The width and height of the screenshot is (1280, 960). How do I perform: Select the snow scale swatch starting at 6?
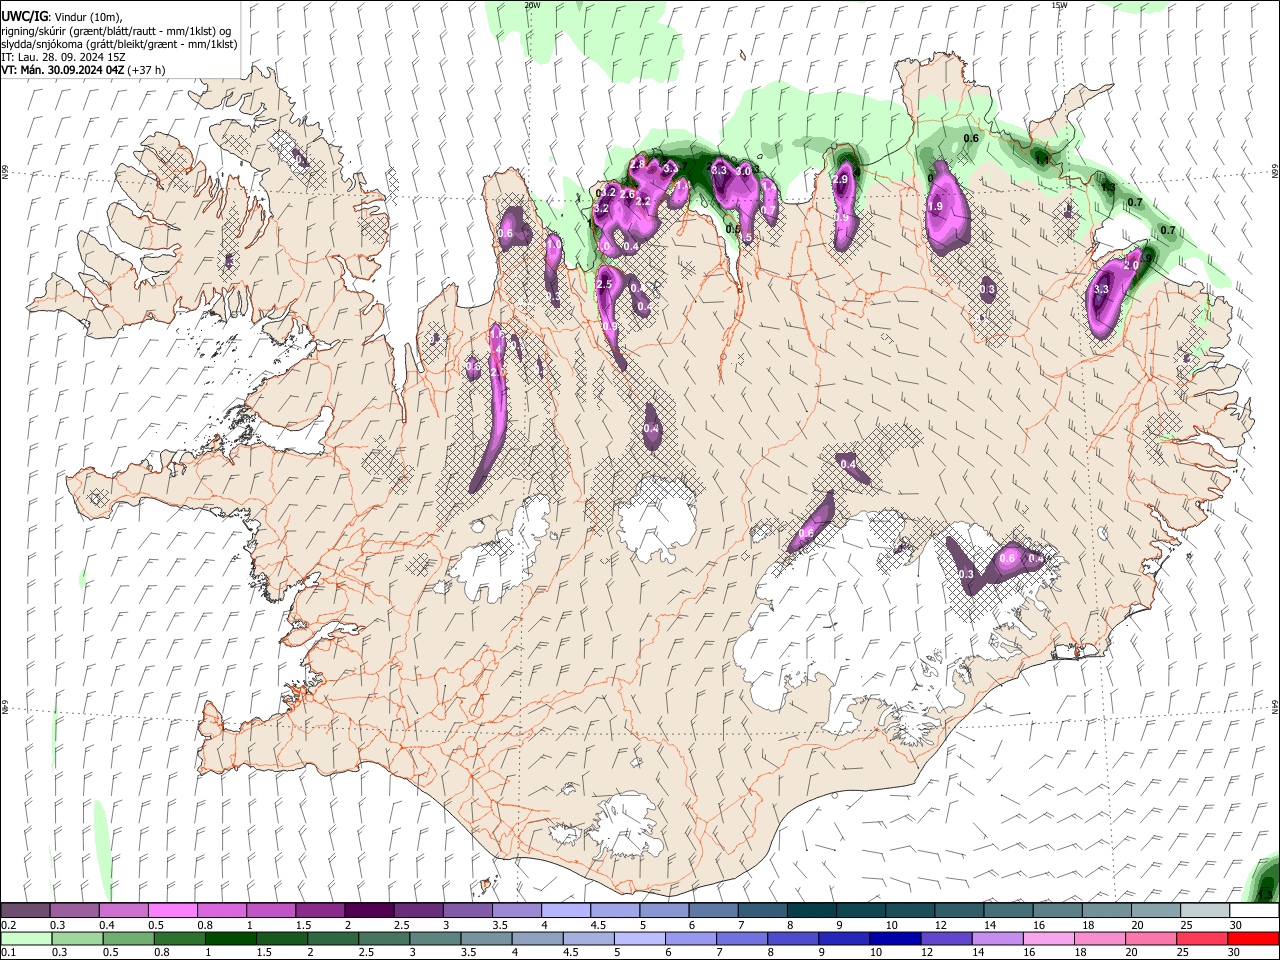point(712,910)
